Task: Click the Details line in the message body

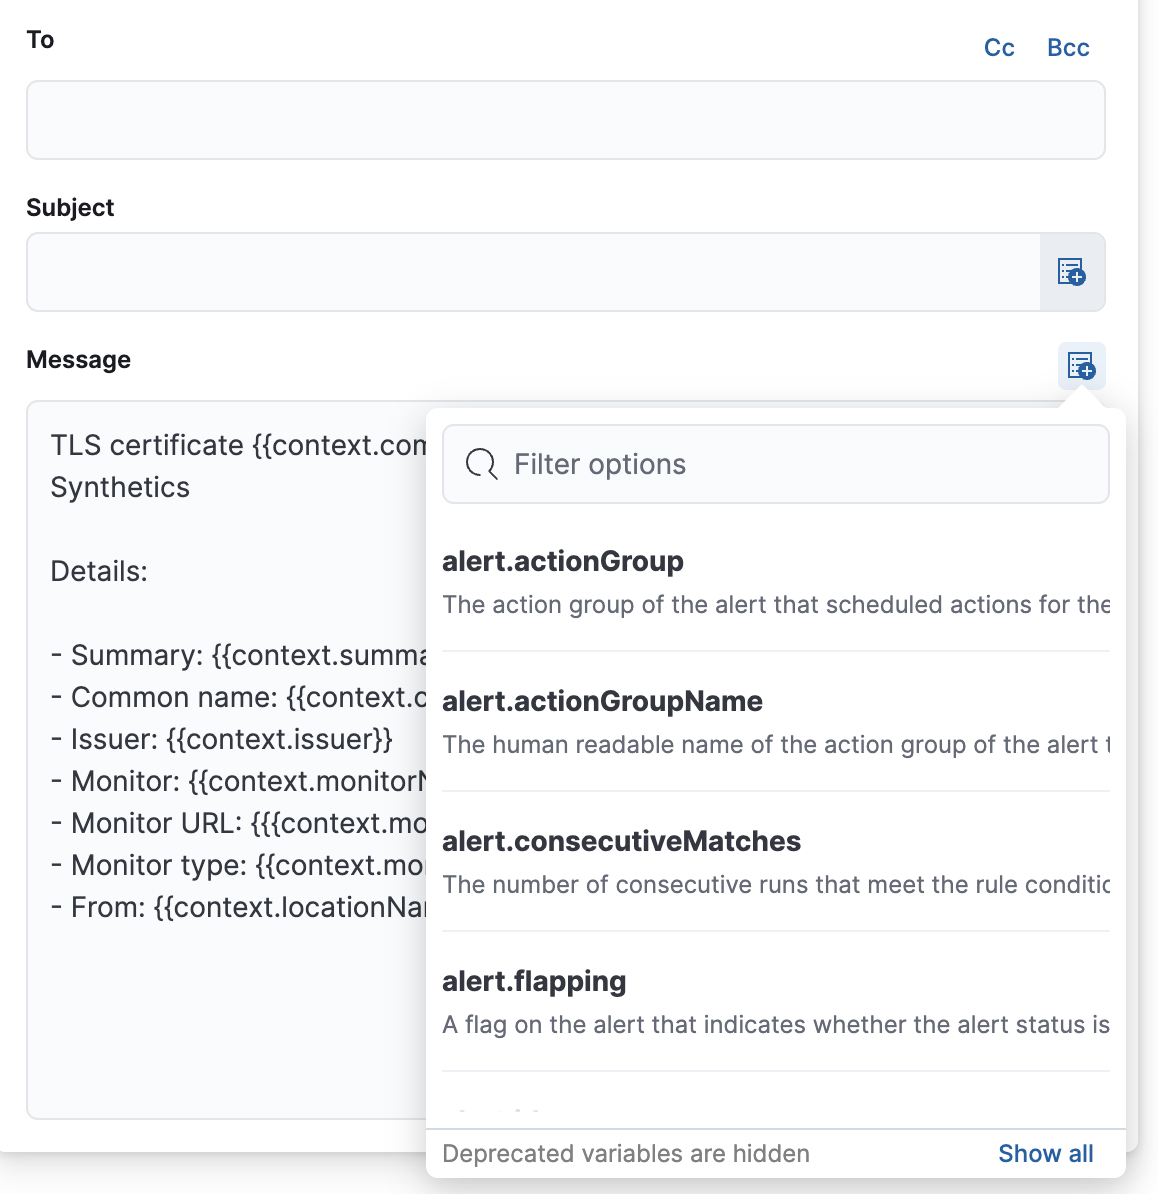Action: tap(99, 571)
